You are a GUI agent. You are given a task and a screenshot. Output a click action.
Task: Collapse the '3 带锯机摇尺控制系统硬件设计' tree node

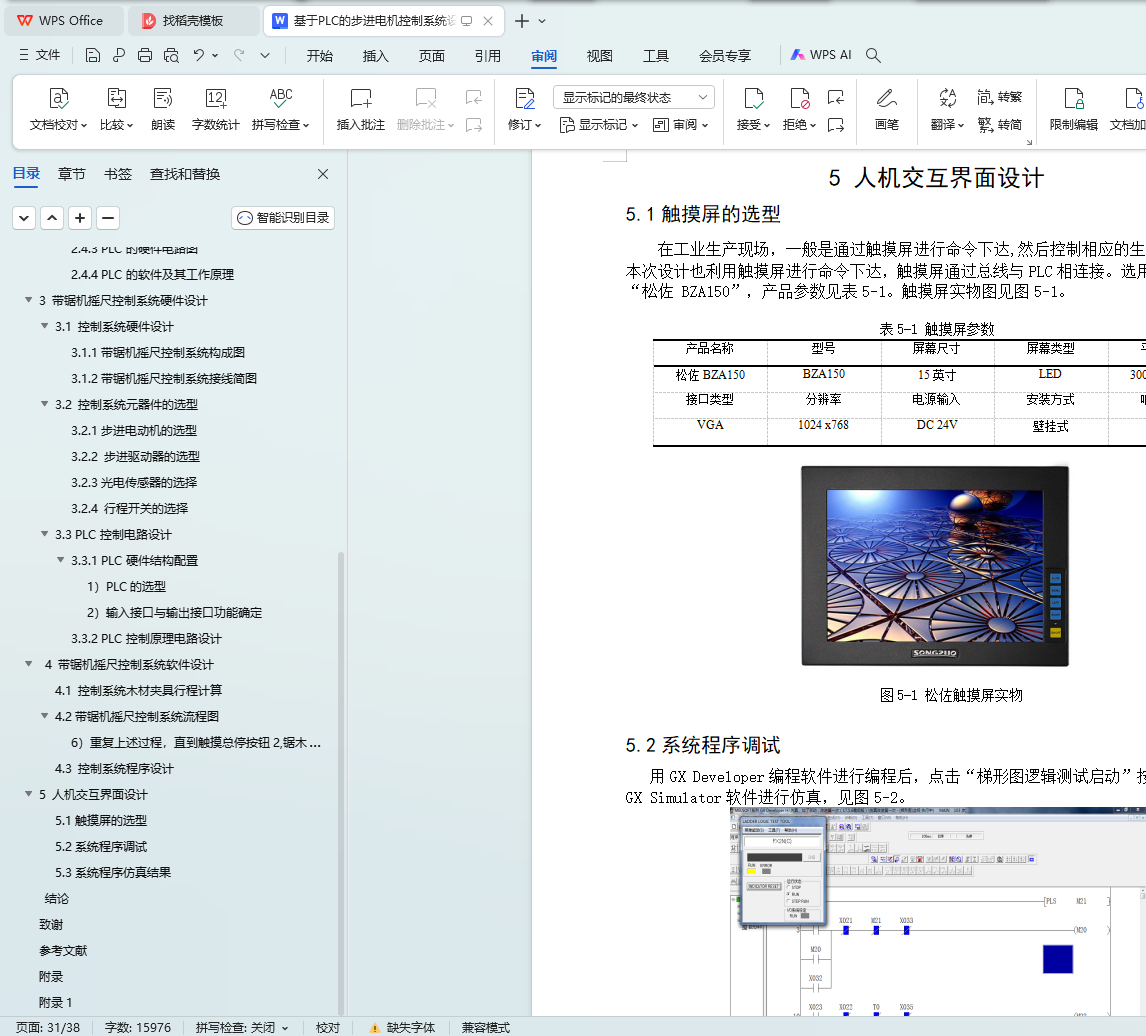29,300
